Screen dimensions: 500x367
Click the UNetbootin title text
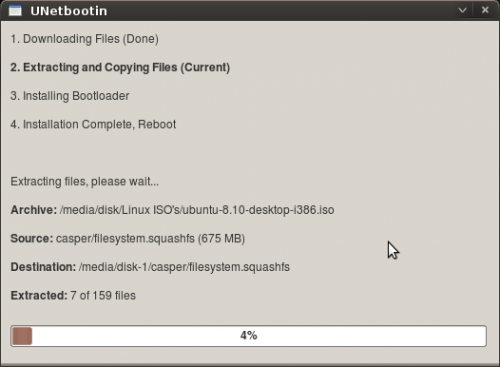click(69, 11)
